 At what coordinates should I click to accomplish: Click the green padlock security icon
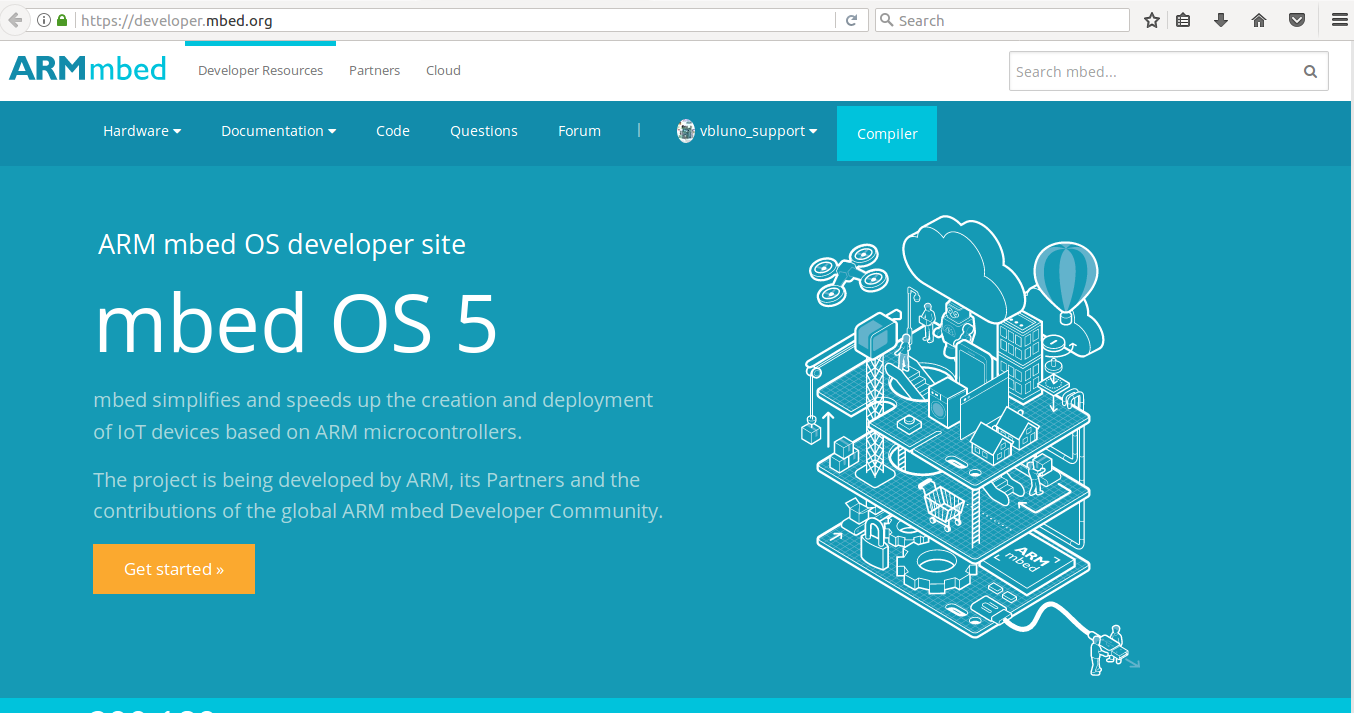click(62, 20)
